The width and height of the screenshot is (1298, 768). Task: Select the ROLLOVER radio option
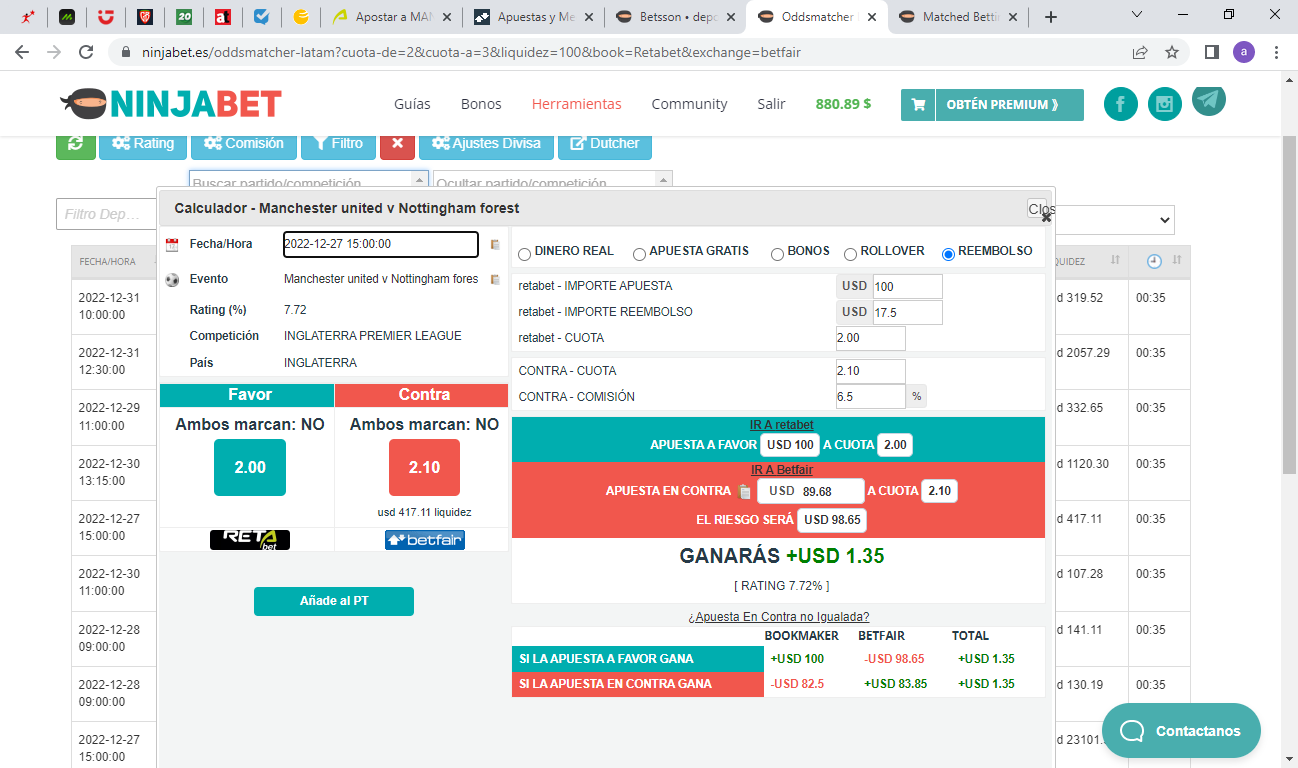[x=851, y=255]
